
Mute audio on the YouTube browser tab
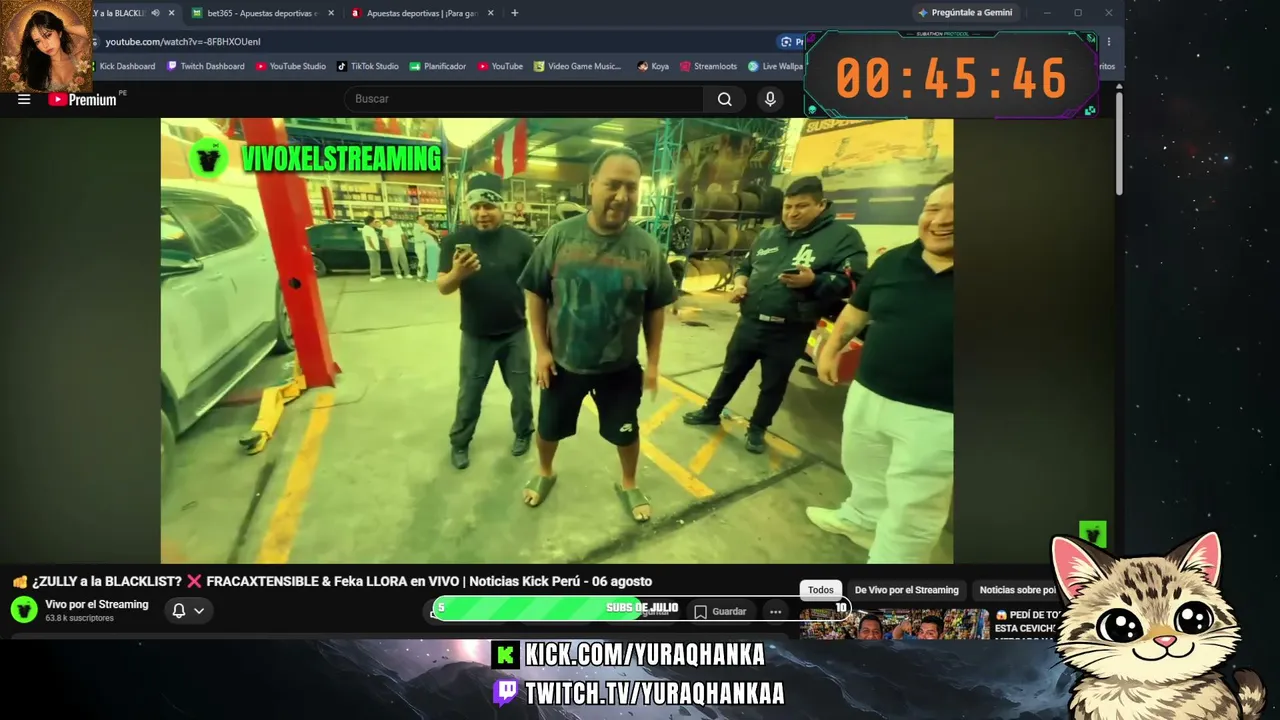click(155, 13)
